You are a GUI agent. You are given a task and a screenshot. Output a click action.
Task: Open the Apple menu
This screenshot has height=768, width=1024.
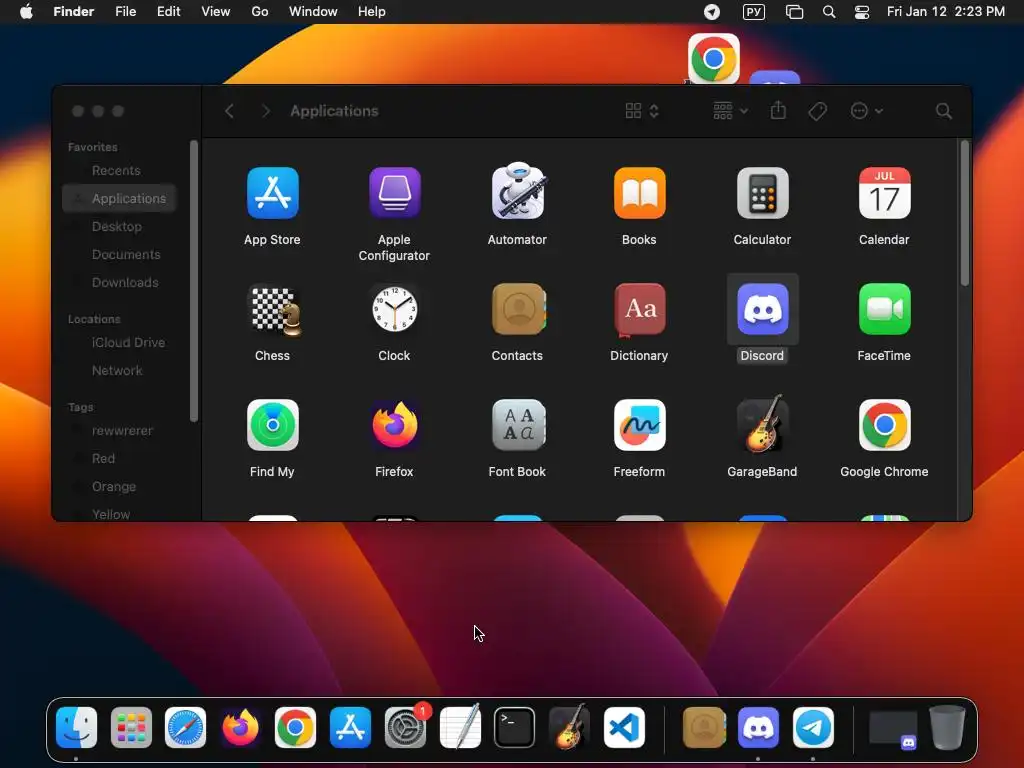pyautogui.click(x=26, y=11)
